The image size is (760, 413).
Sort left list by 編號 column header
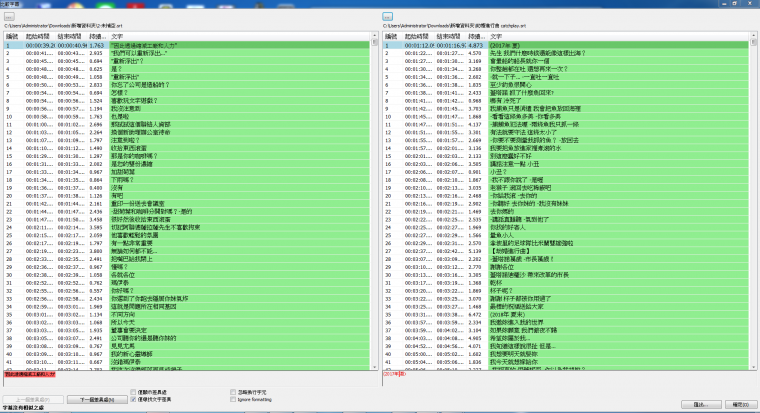point(14,37)
